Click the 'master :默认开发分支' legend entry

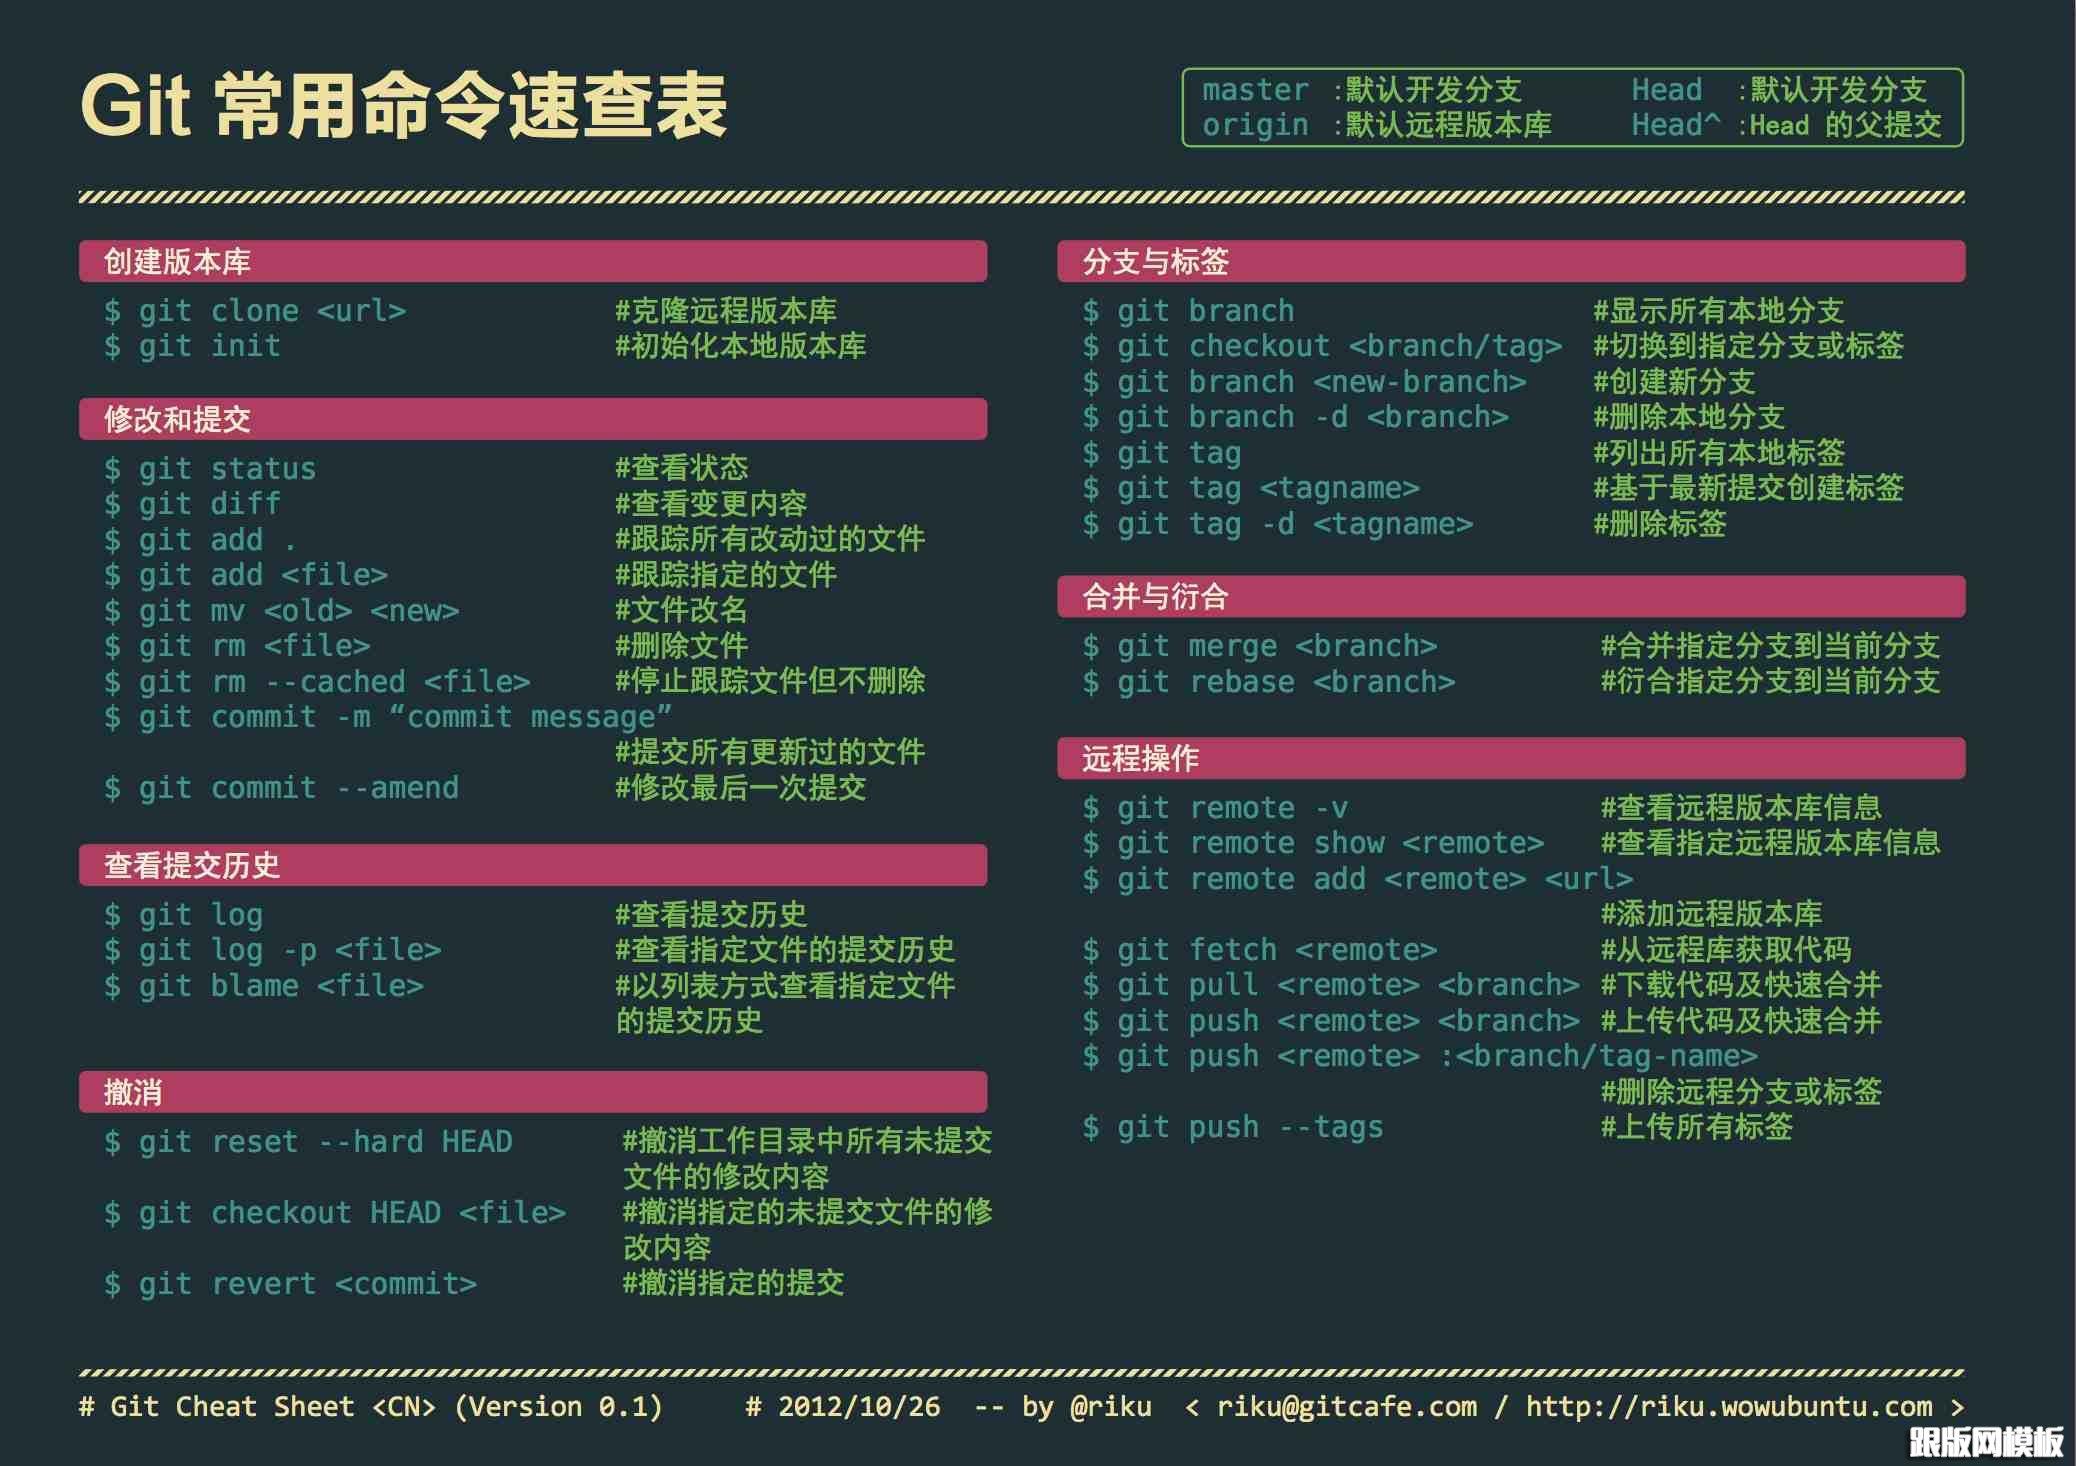tap(1362, 90)
